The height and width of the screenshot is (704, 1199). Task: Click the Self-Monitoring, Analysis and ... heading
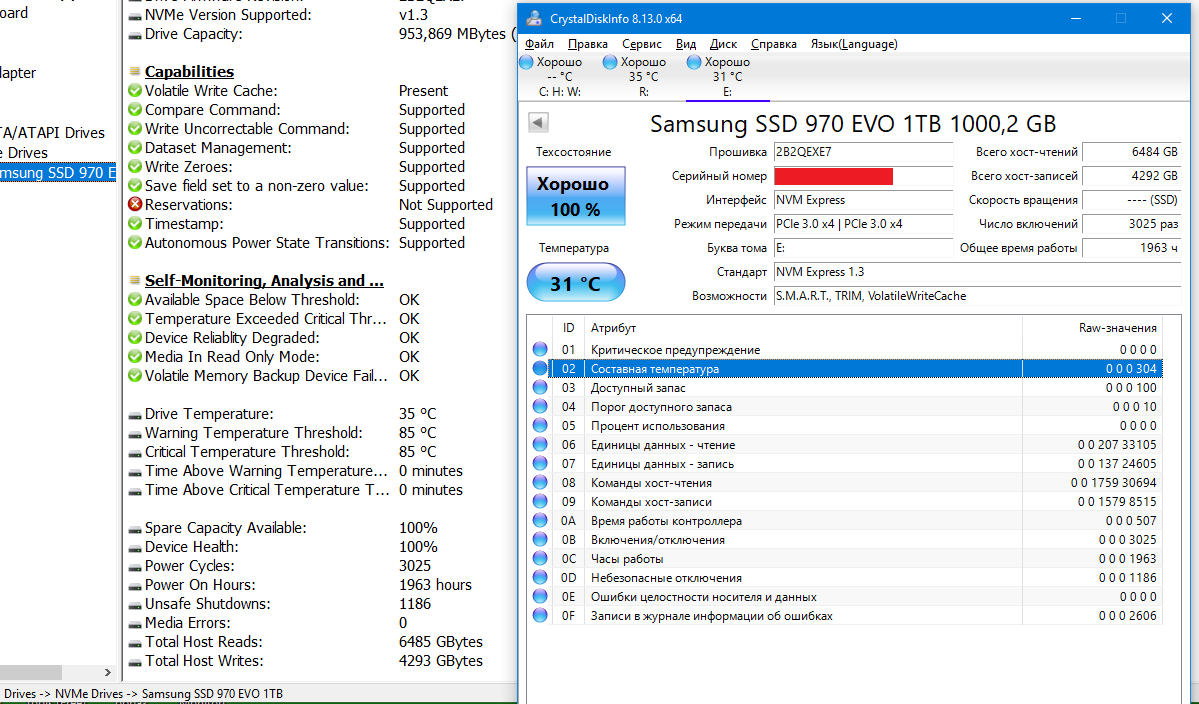point(264,281)
